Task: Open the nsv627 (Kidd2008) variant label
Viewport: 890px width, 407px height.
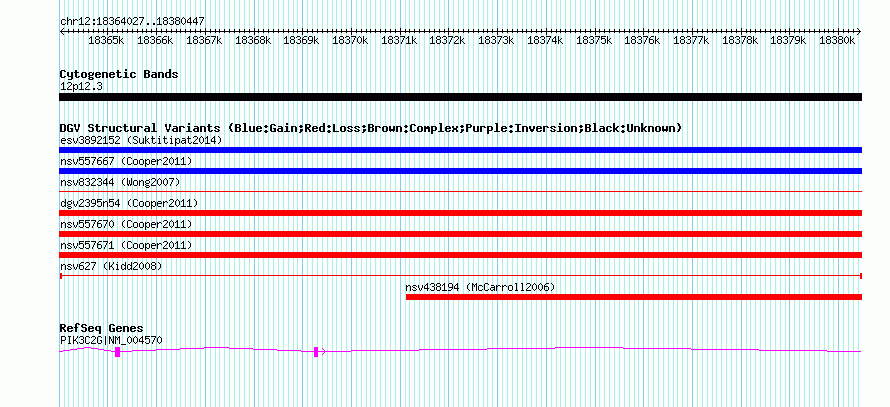Action: [x=111, y=266]
